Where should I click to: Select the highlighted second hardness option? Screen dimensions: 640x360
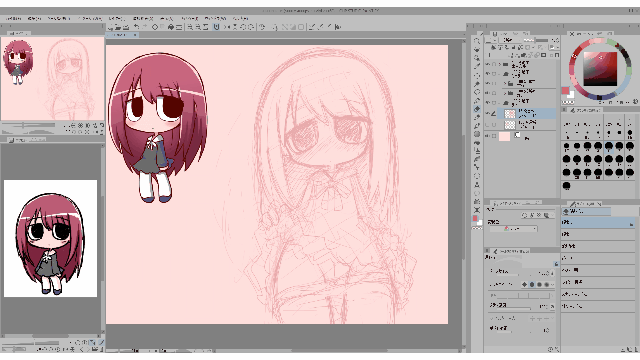pyautogui.click(x=532, y=284)
